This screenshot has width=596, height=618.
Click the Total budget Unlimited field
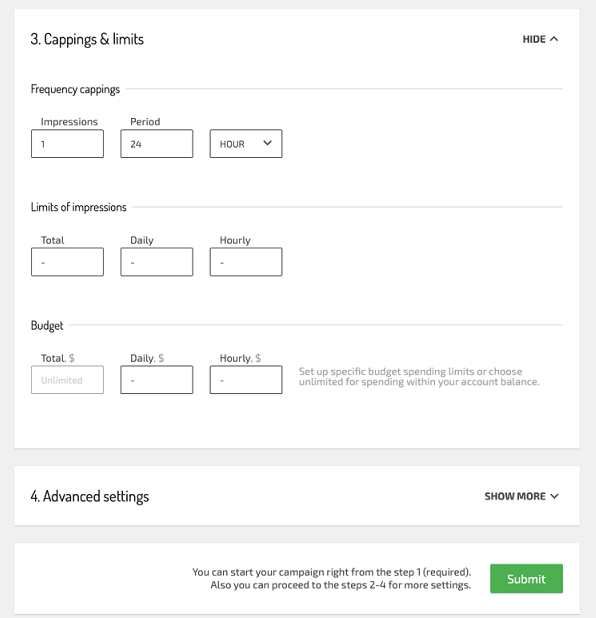click(x=67, y=380)
